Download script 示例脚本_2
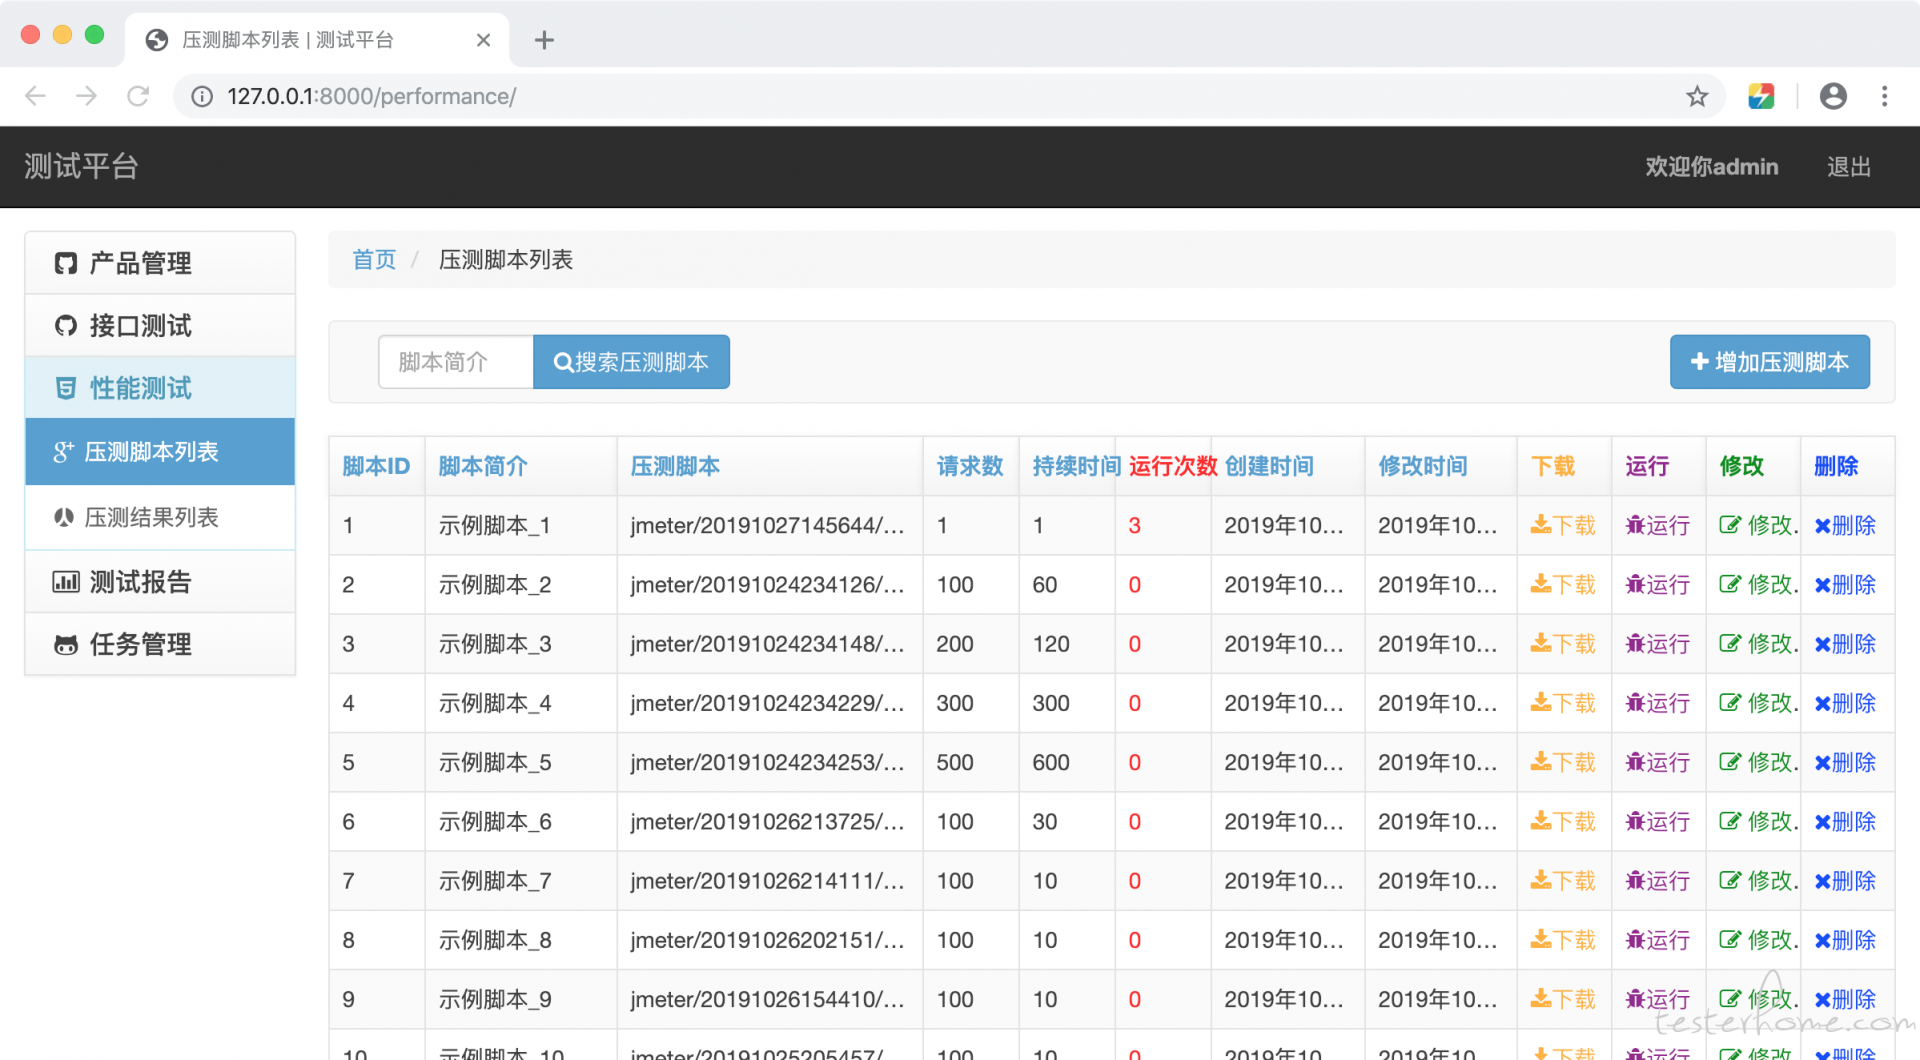The width and height of the screenshot is (1920, 1060). click(1563, 585)
